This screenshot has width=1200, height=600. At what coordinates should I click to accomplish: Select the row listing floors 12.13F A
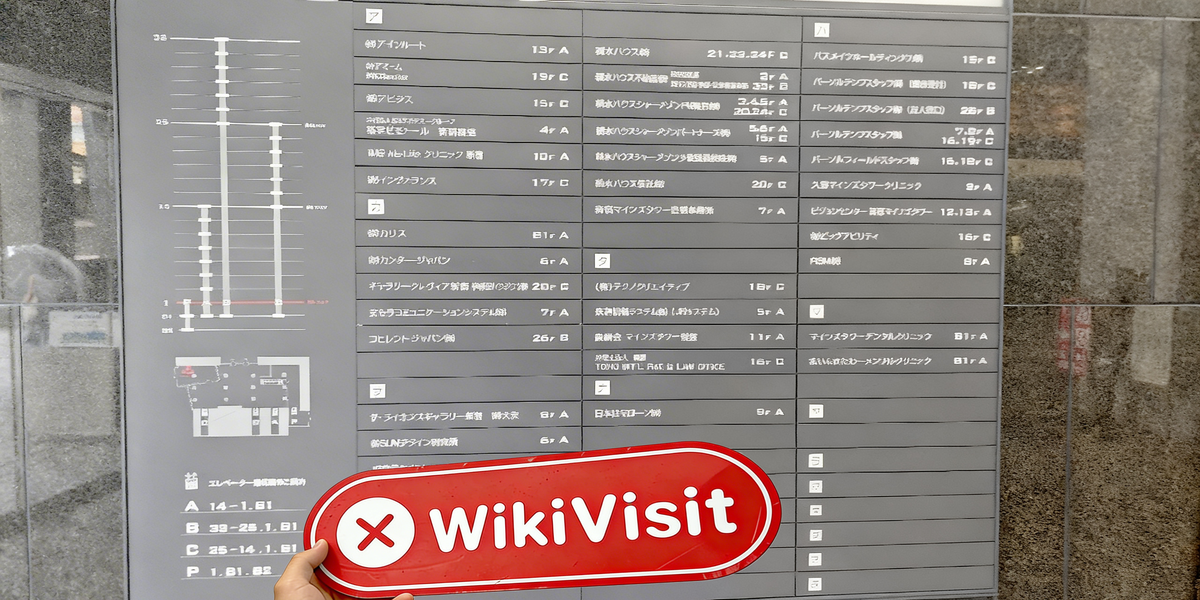(x=902, y=211)
